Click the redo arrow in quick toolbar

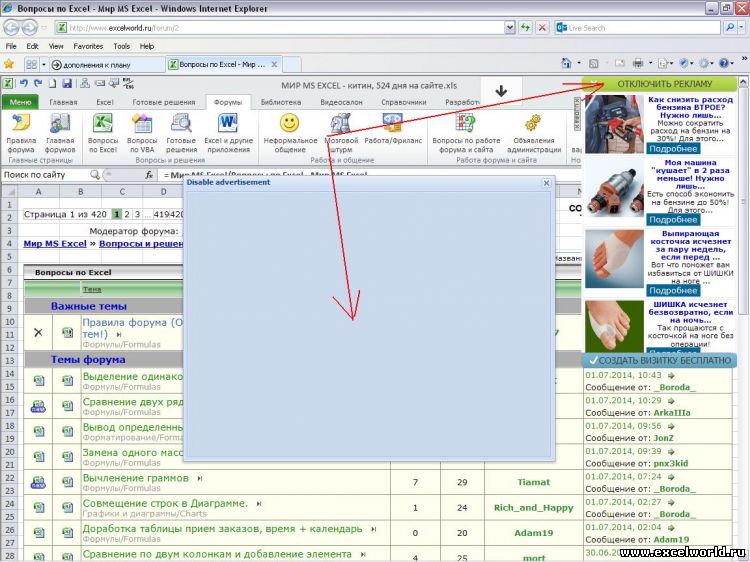38,83
